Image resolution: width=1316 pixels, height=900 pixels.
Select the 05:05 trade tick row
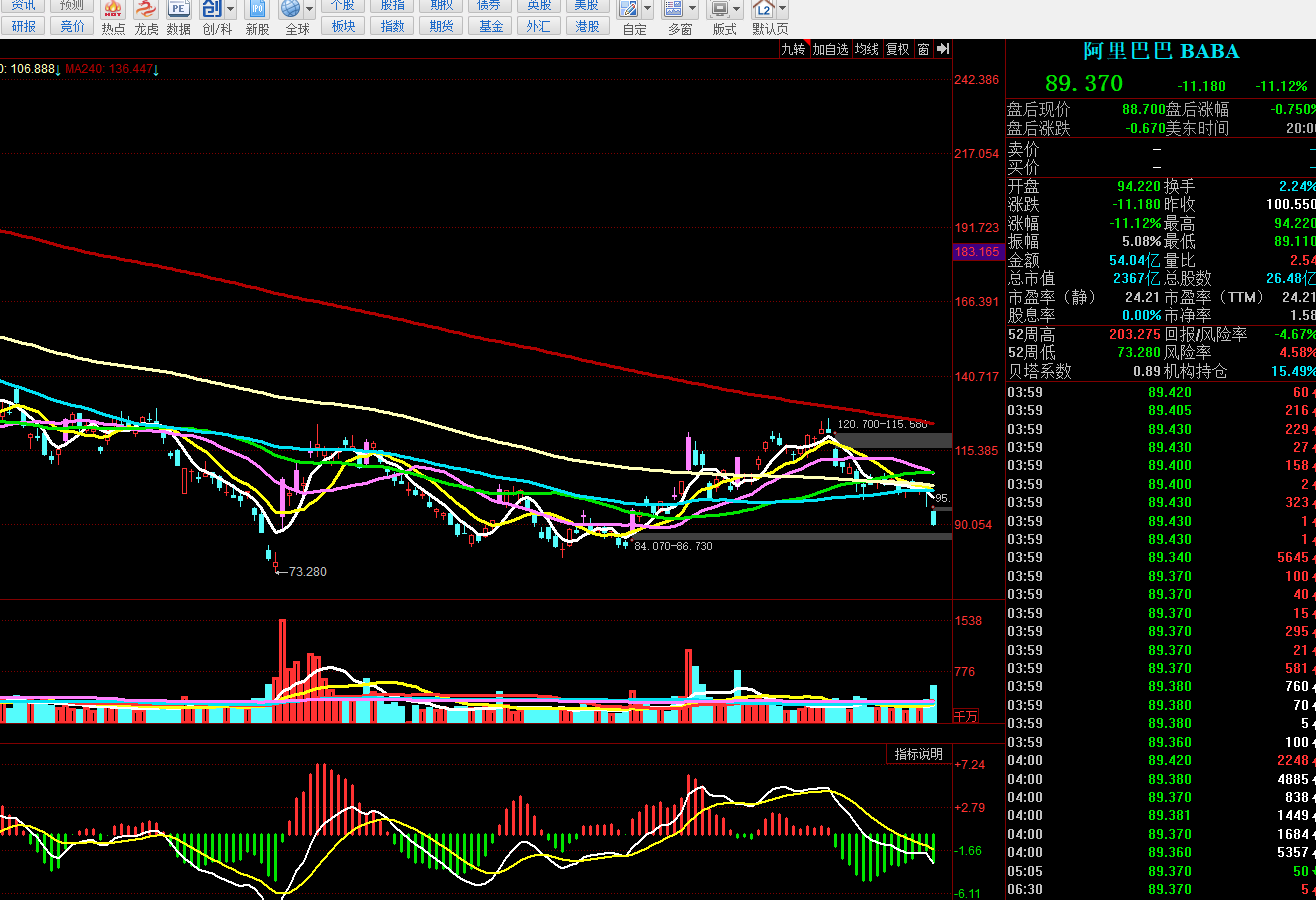(x=1160, y=871)
